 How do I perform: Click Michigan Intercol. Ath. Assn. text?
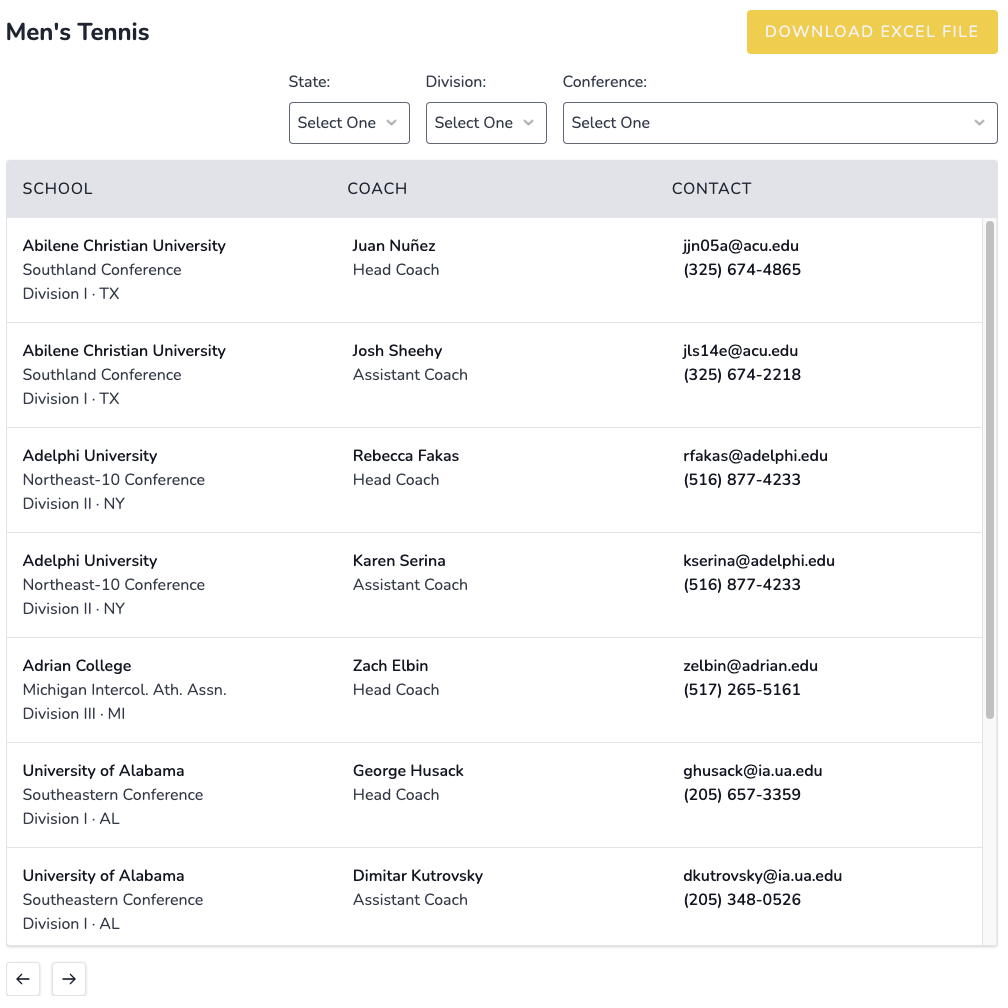coord(125,690)
